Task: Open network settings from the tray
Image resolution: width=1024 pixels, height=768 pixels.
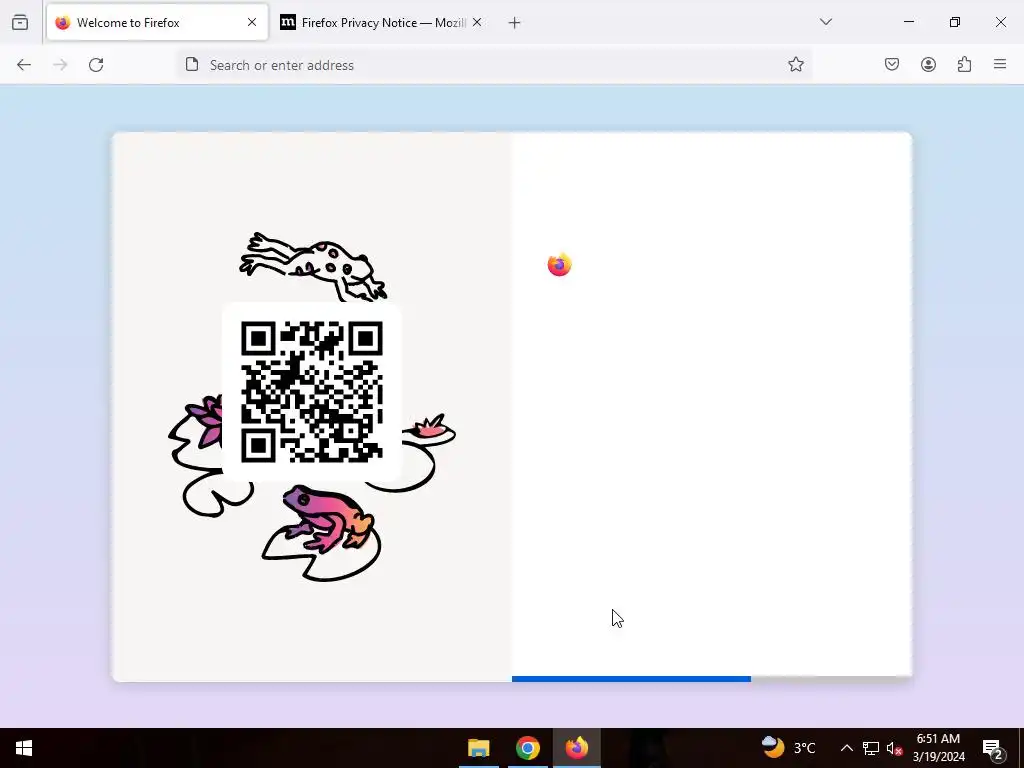Action: pos(871,748)
